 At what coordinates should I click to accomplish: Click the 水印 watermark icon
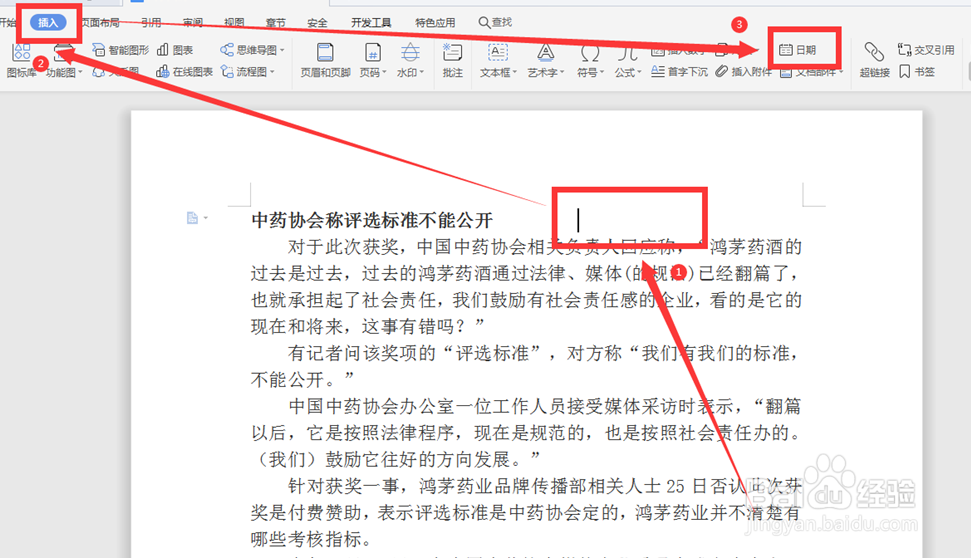[x=410, y=53]
